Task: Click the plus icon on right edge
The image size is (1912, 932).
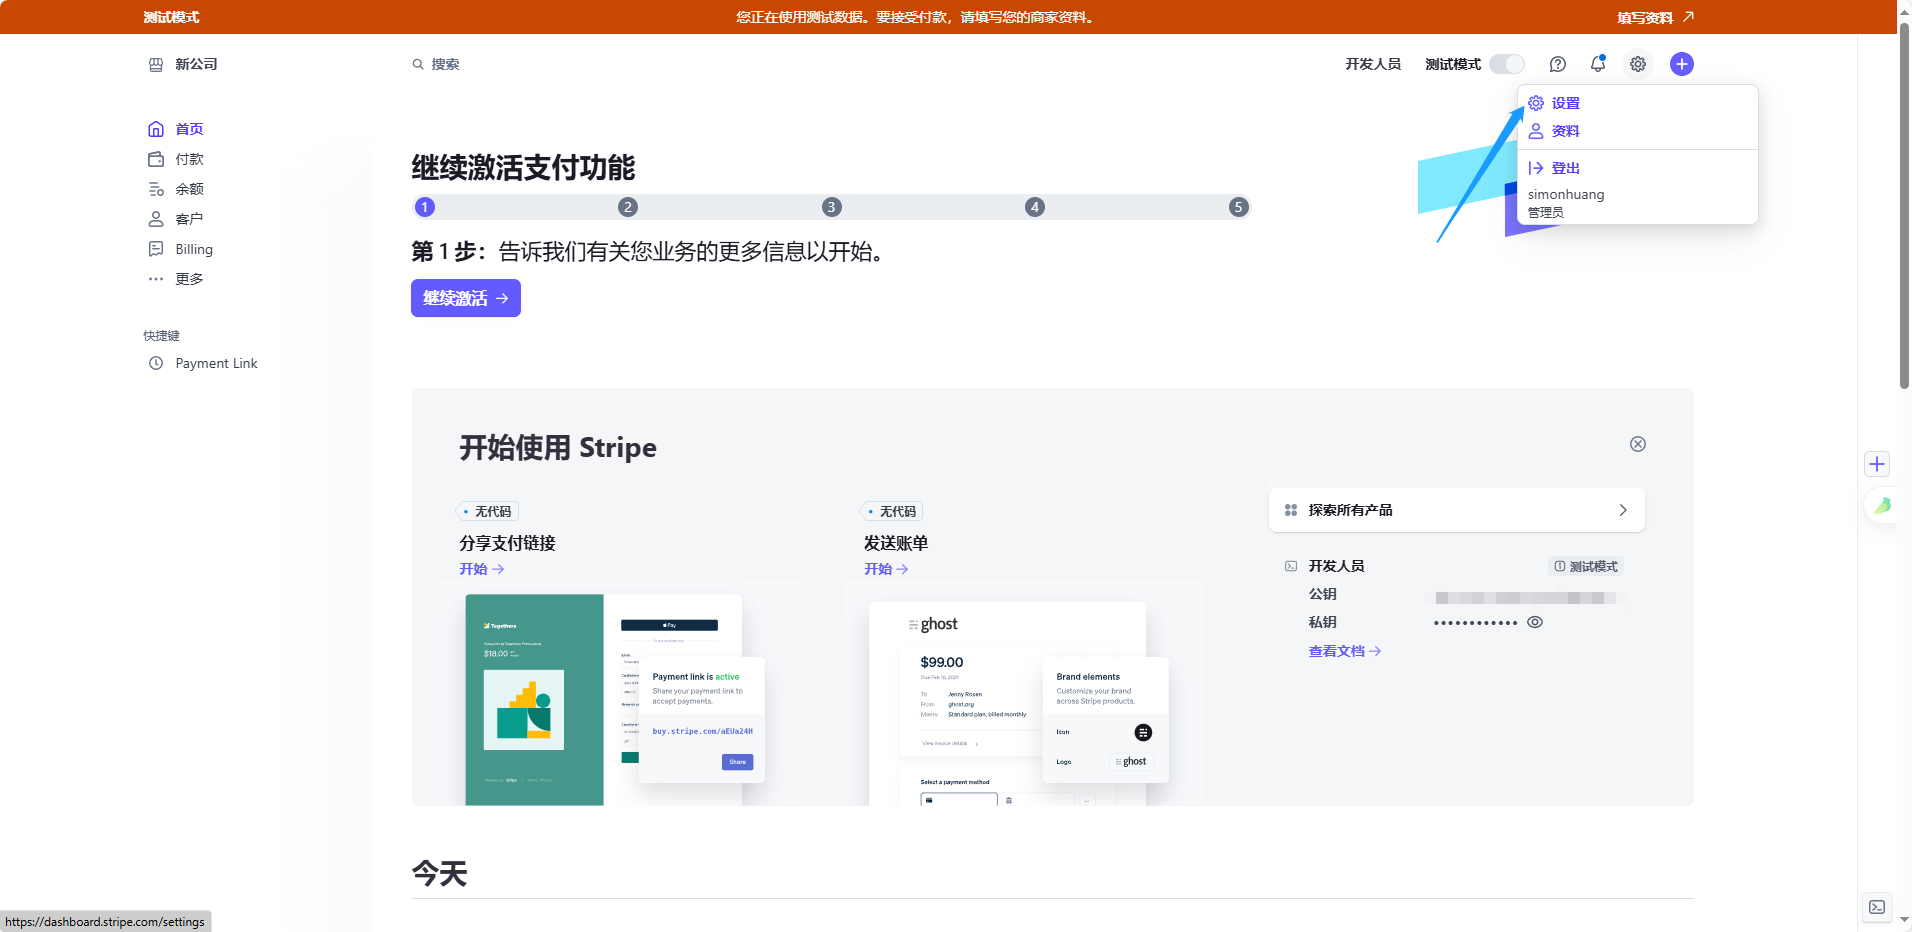Action: 1877,464
